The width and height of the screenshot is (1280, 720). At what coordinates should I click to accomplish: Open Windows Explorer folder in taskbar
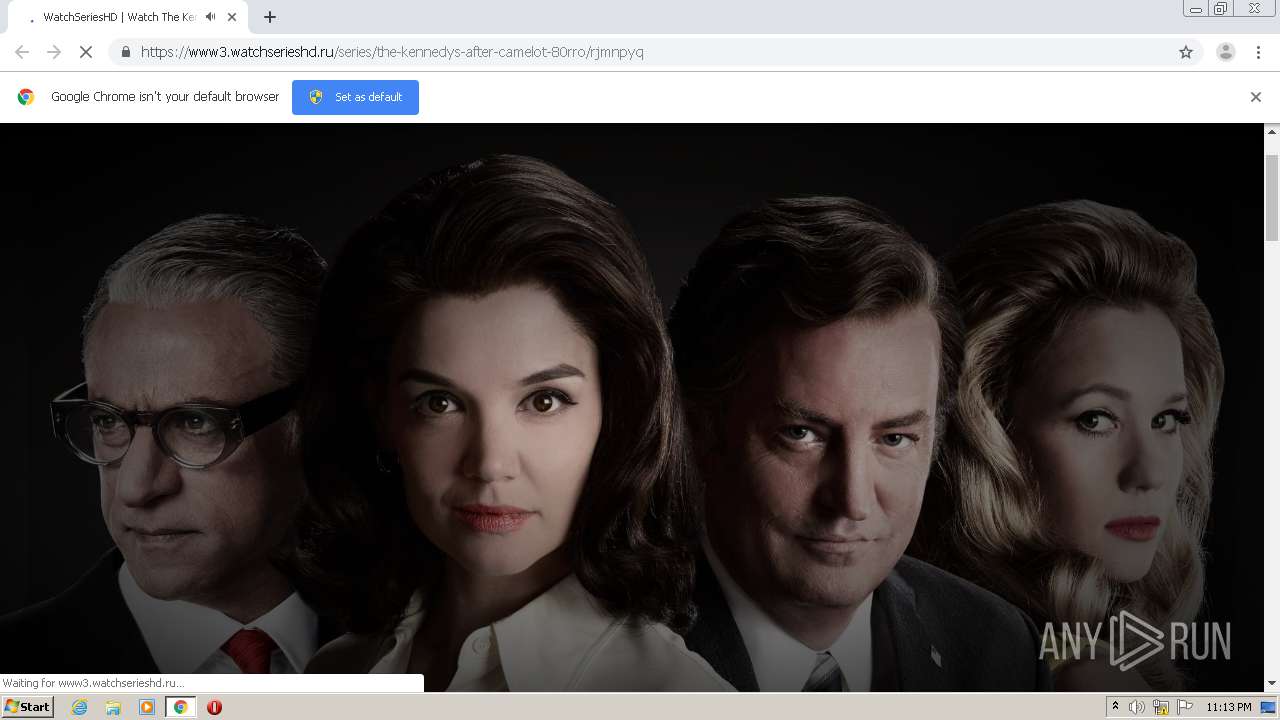click(113, 707)
